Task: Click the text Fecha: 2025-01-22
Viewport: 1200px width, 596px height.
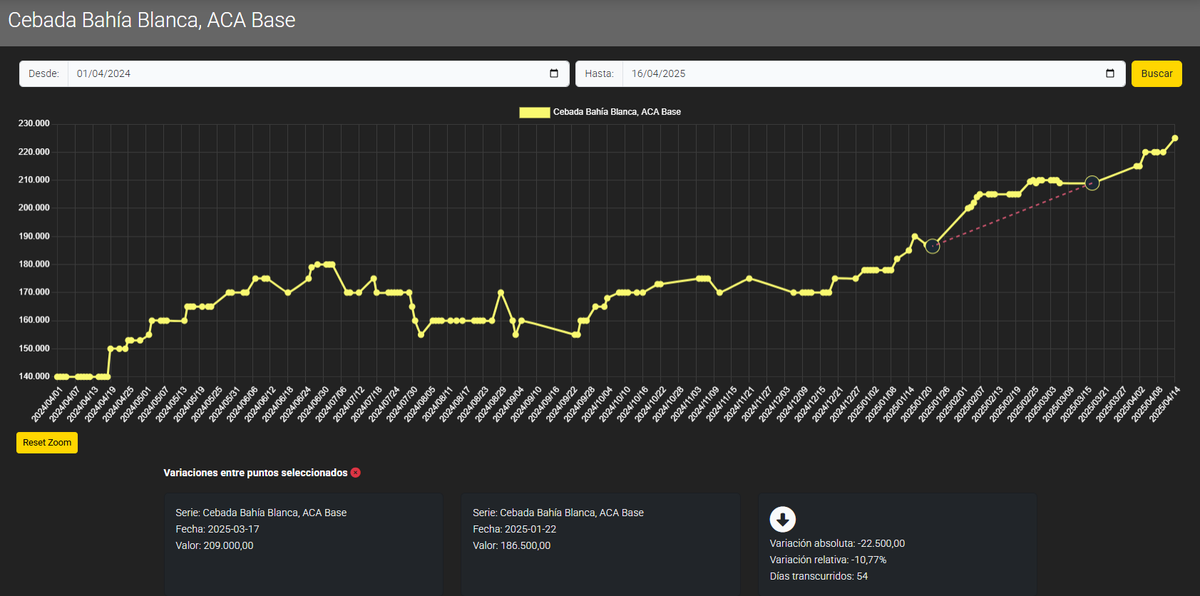Action: pos(514,529)
